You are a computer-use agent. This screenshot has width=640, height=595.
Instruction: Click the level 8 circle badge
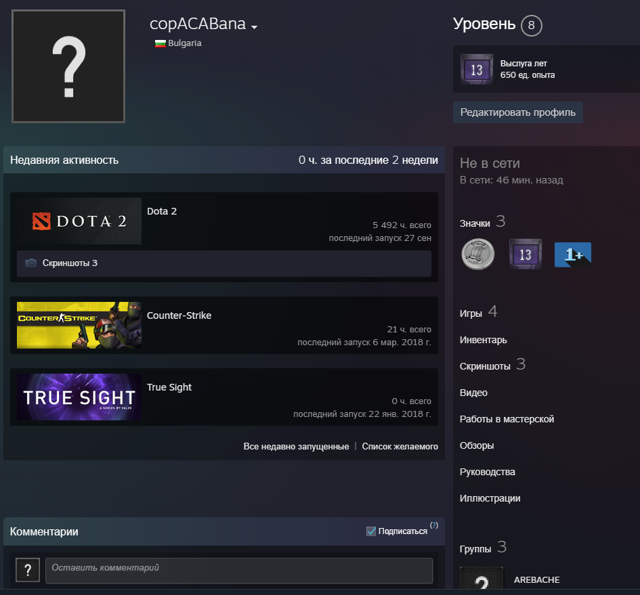pos(531,25)
